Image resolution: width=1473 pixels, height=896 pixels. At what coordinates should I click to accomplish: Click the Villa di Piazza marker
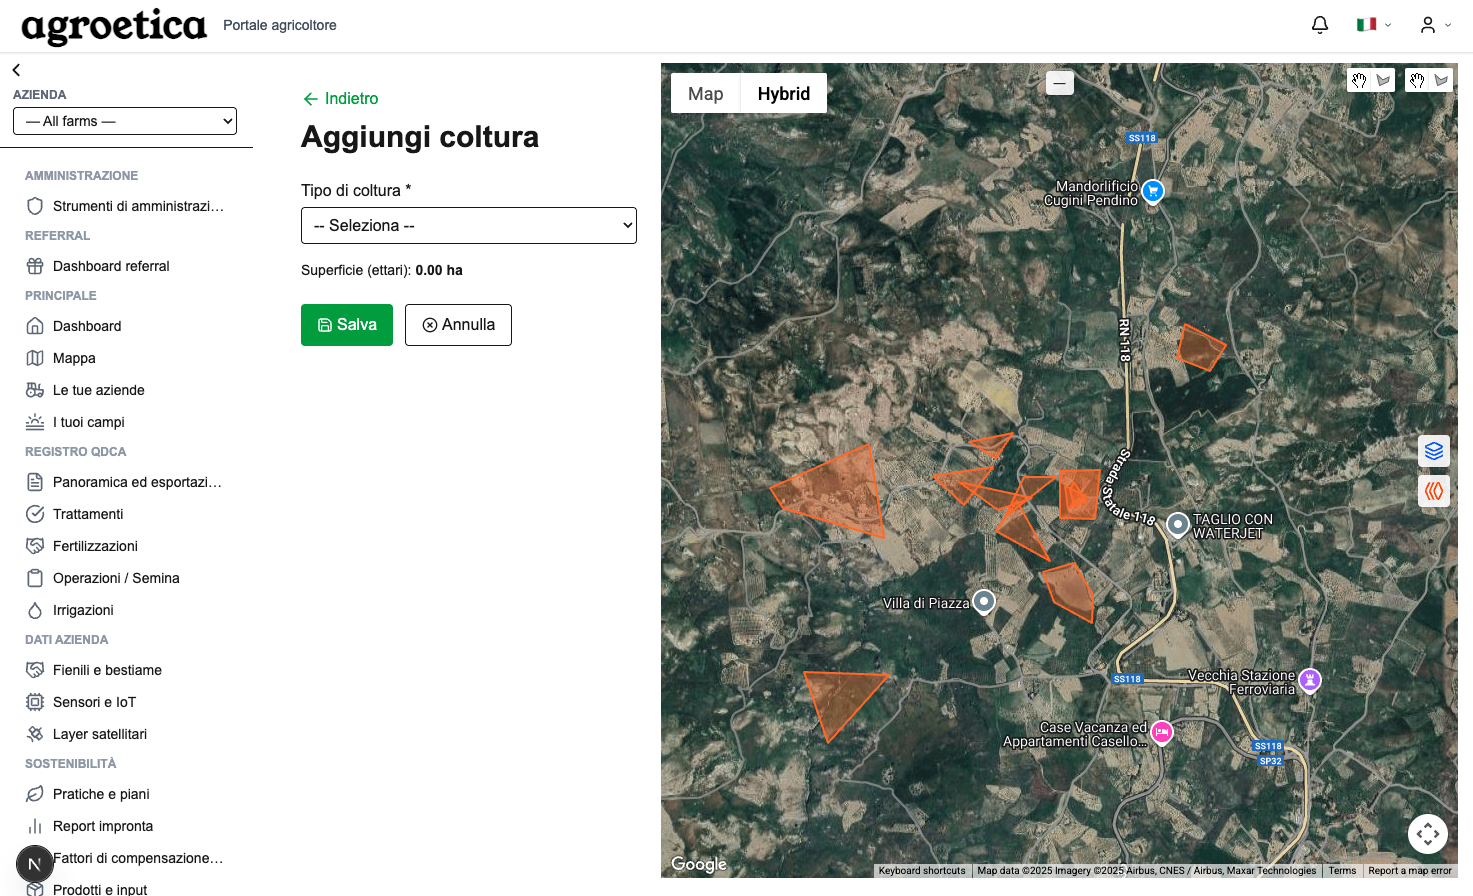click(x=984, y=601)
